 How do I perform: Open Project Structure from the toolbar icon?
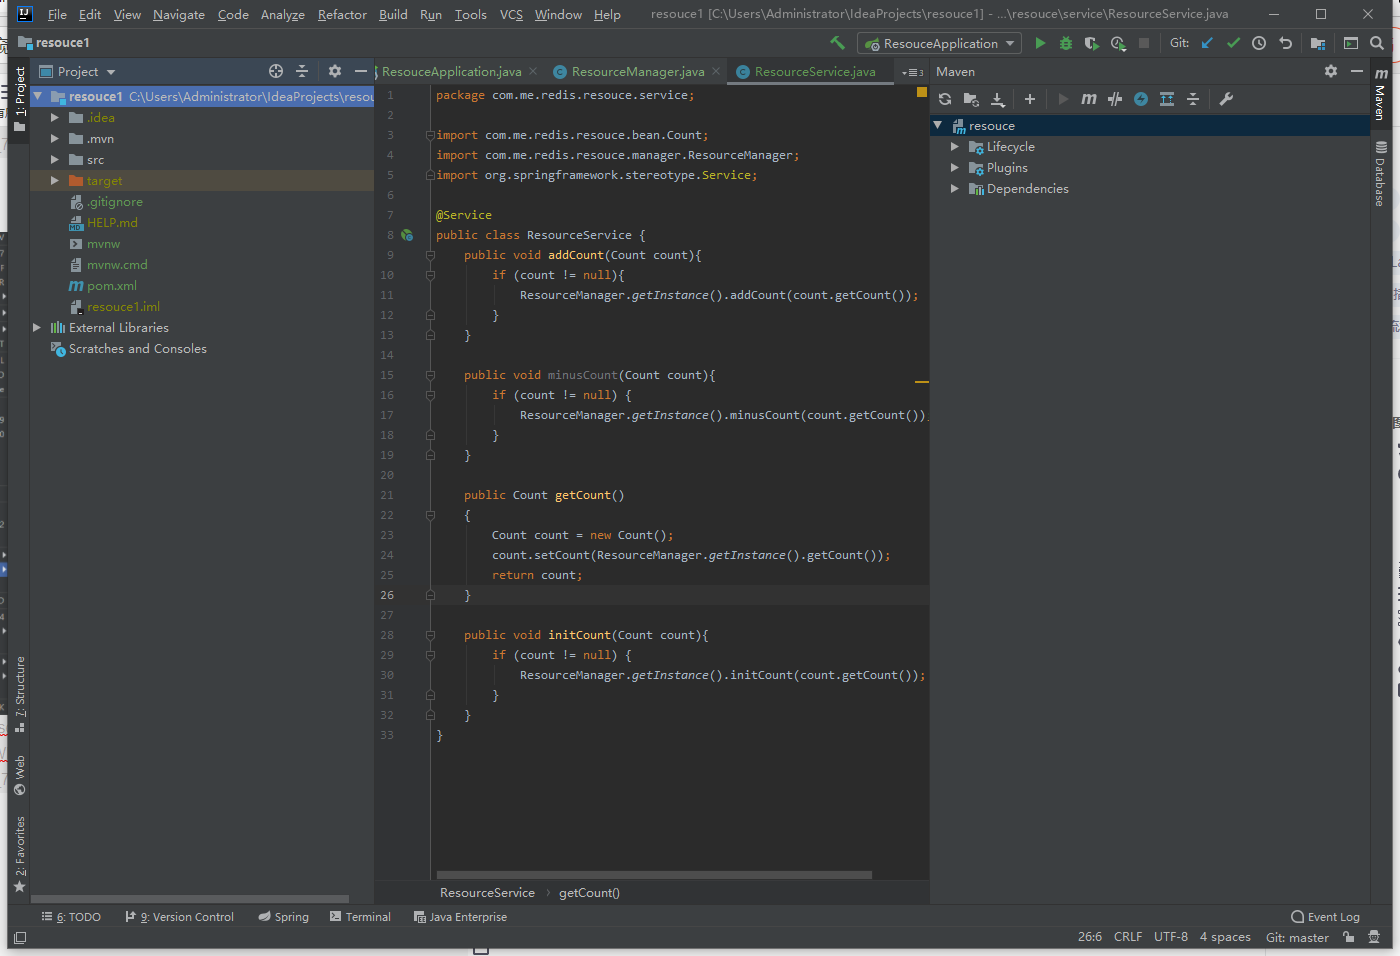coord(1318,43)
